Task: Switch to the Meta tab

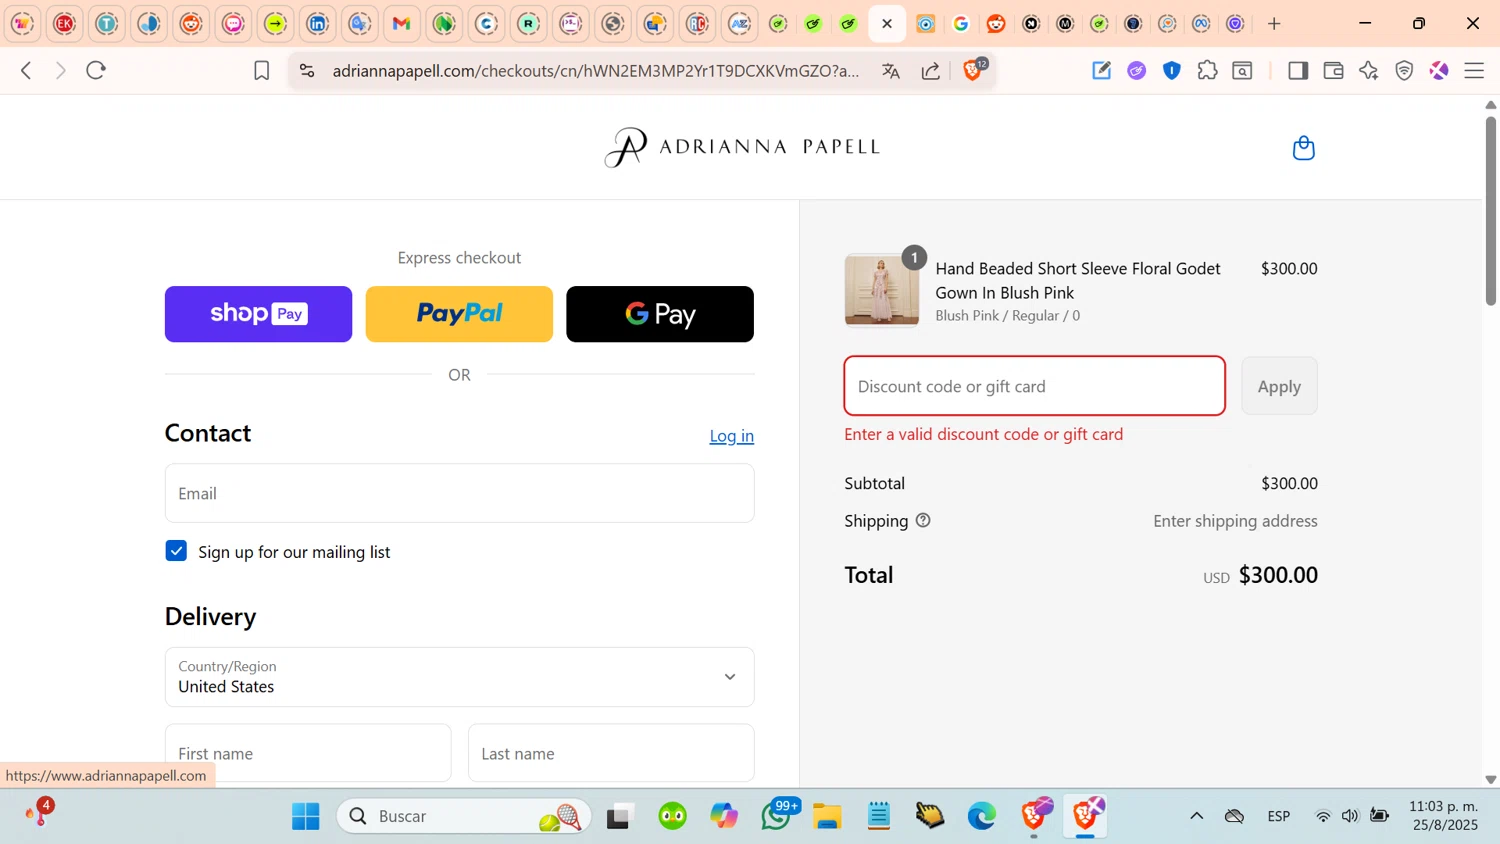Action: tap(1201, 24)
